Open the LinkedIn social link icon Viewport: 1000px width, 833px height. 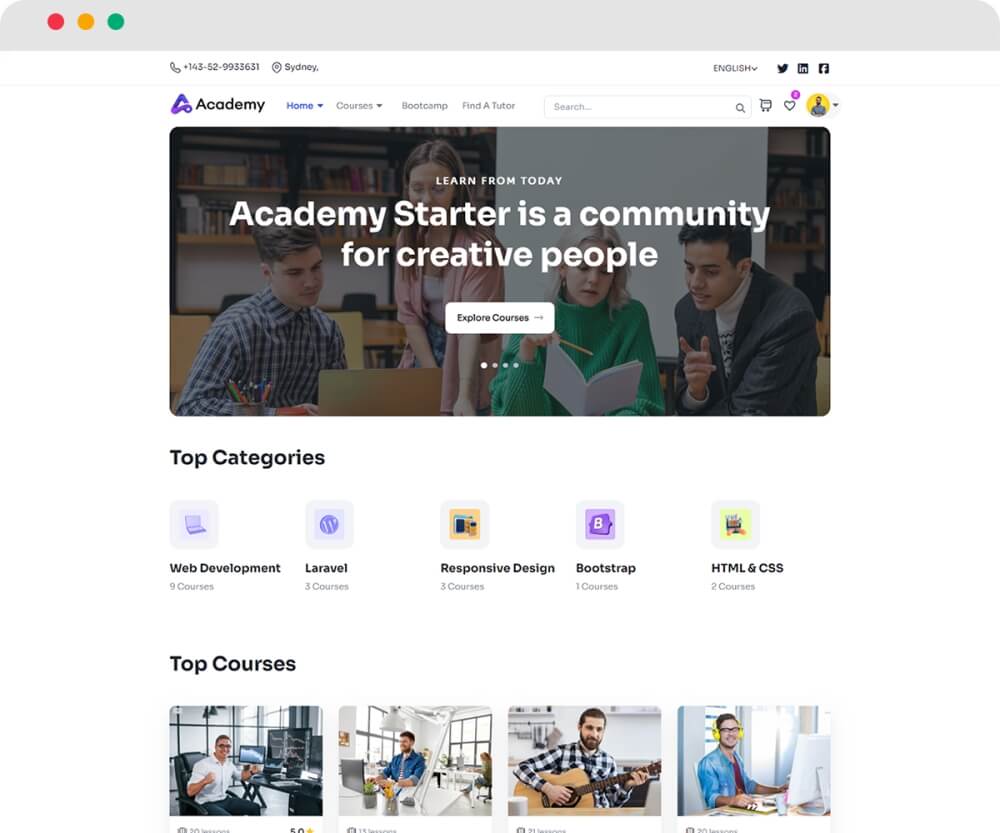click(803, 68)
